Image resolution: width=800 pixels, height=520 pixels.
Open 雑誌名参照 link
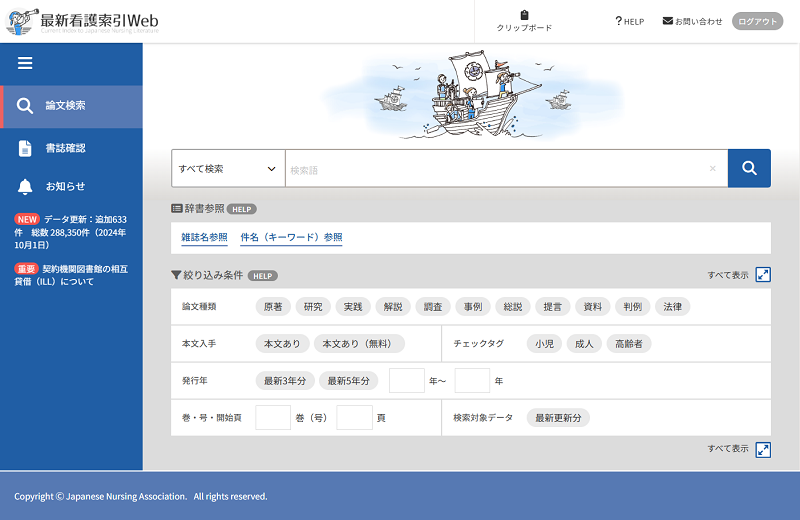(204, 237)
